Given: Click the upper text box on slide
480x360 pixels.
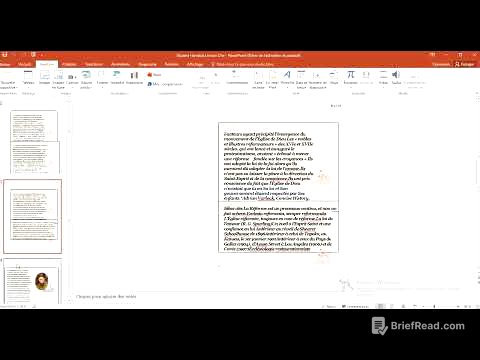Looking at the screenshot, I should click(x=278, y=162).
